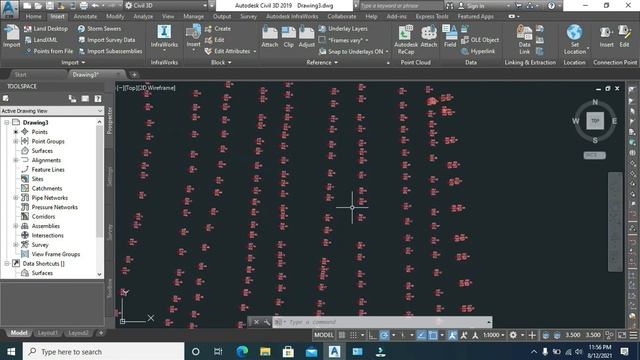Toggle annotation visibility icon
Screen dimensions: 640x360
pos(452,335)
